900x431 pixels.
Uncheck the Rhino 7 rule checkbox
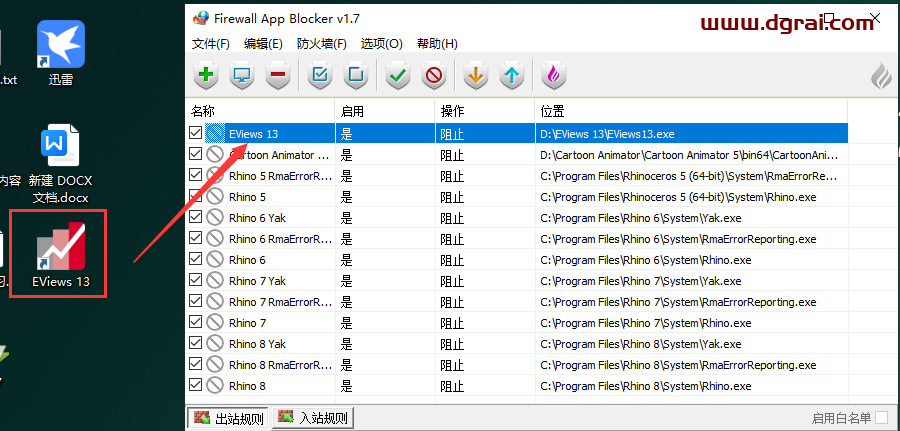coord(195,322)
